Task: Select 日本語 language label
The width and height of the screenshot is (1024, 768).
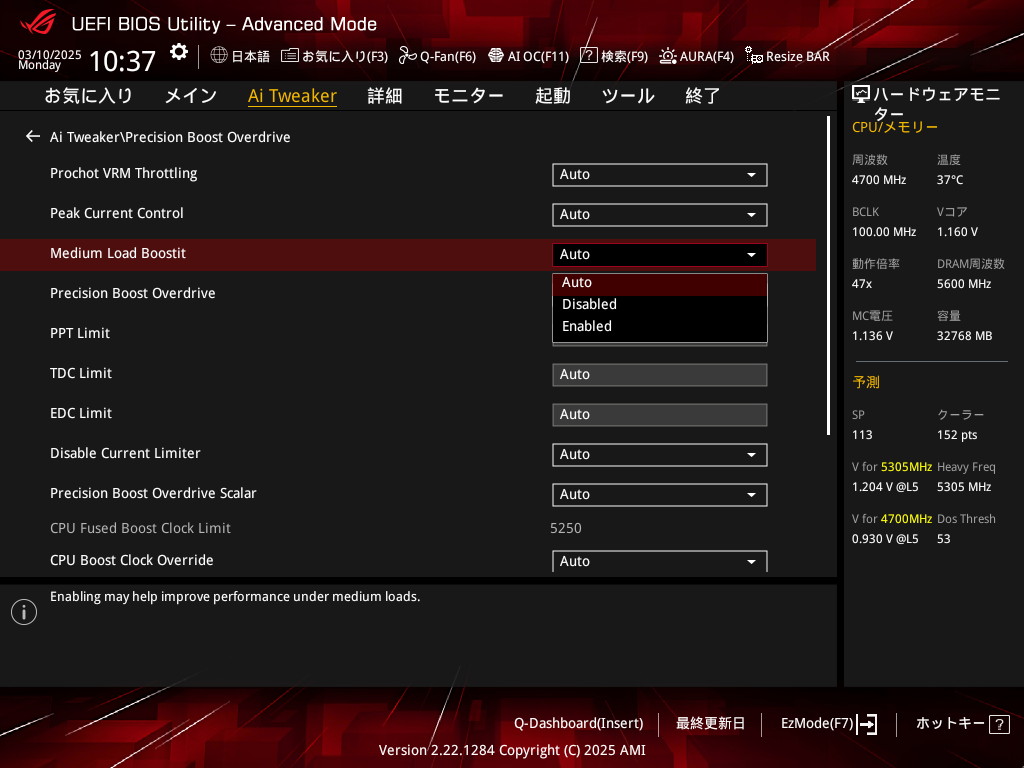Action: pos(251,56)
